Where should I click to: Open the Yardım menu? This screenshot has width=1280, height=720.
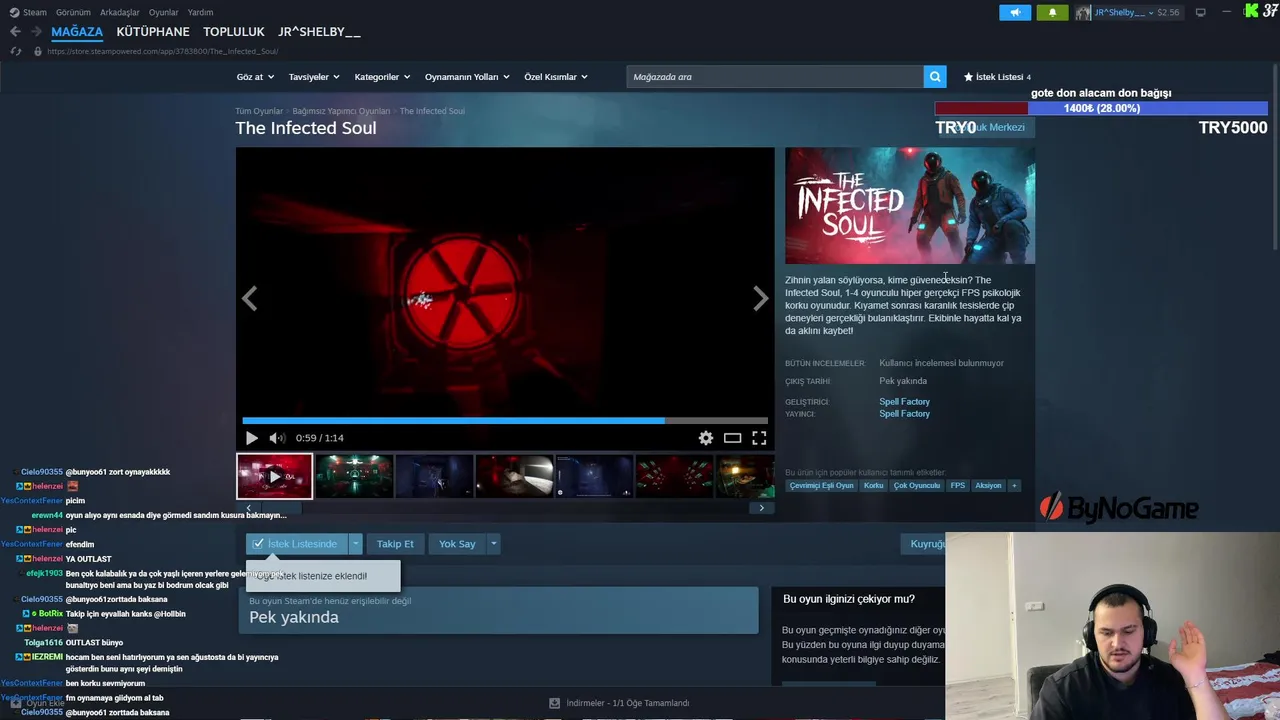[x=200, y=12]
